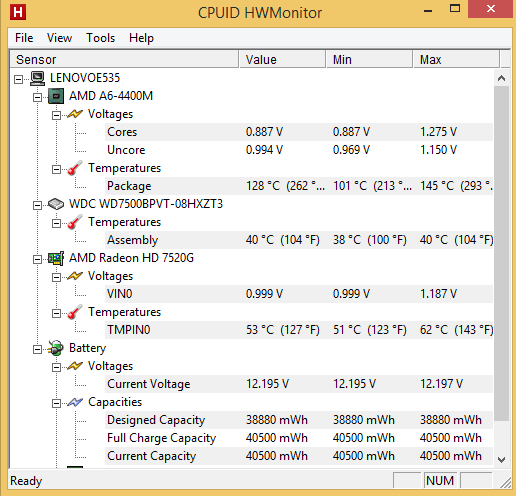Click the Max column header
The height and width of the screenshot is (496, 516).
[456, 59]
